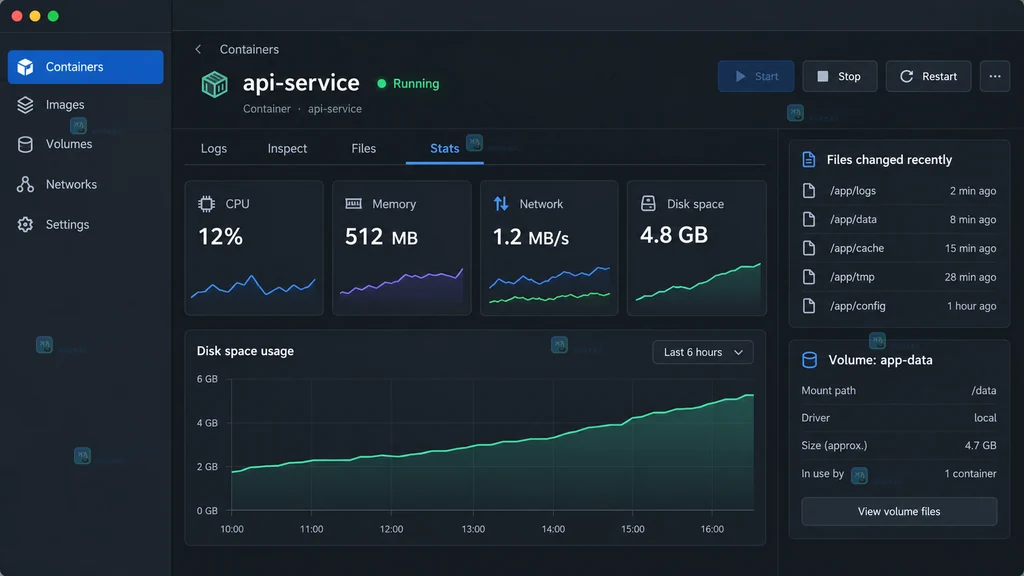This screenshot has height=576, width=1024.
Task: Go back using the breadcrumb arrow
Action: pos(198,49)
